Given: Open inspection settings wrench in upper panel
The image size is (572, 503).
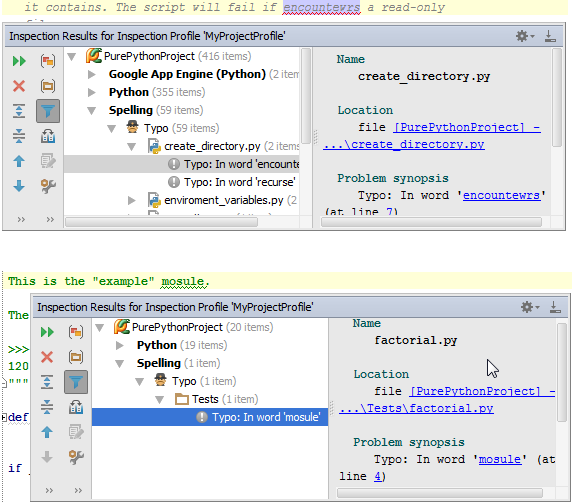Looking at the screenshot, I should click(48, 186).
